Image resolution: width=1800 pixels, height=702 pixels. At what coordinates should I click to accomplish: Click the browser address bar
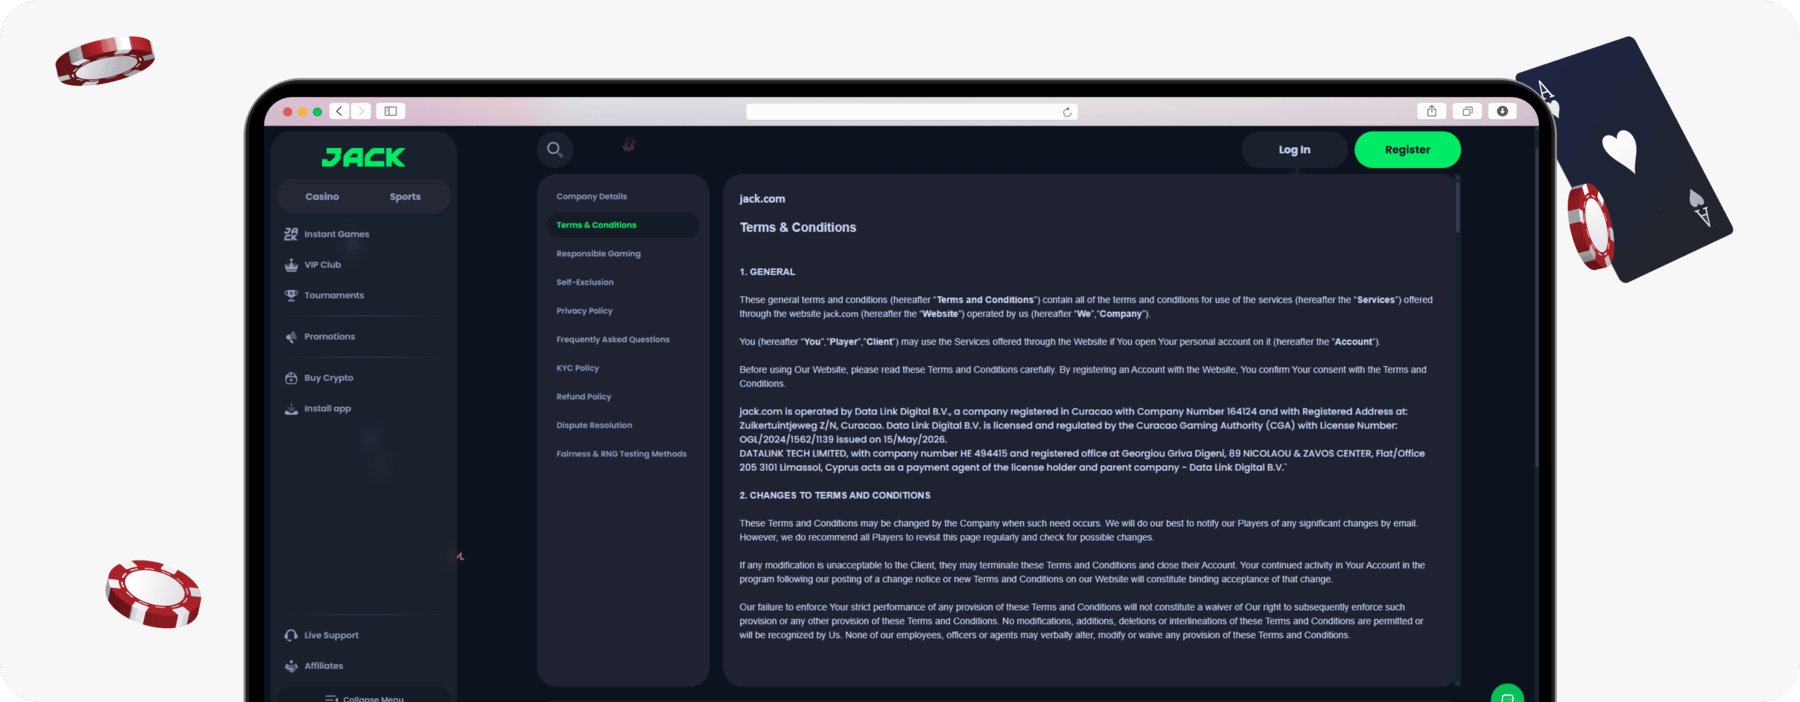tap(912, 112)
